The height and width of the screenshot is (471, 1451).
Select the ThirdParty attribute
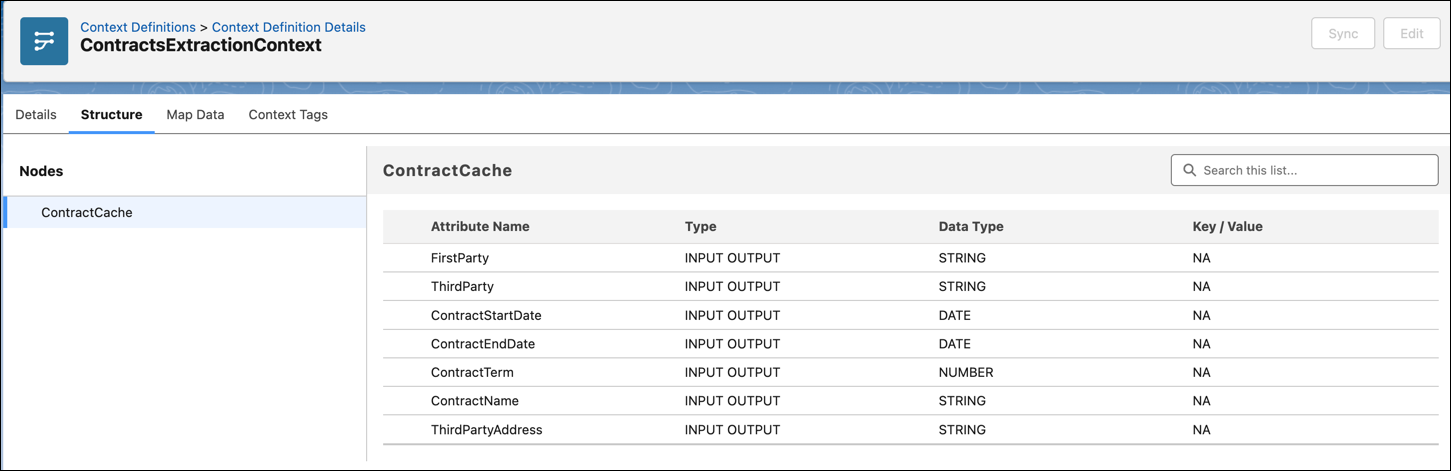462,286
